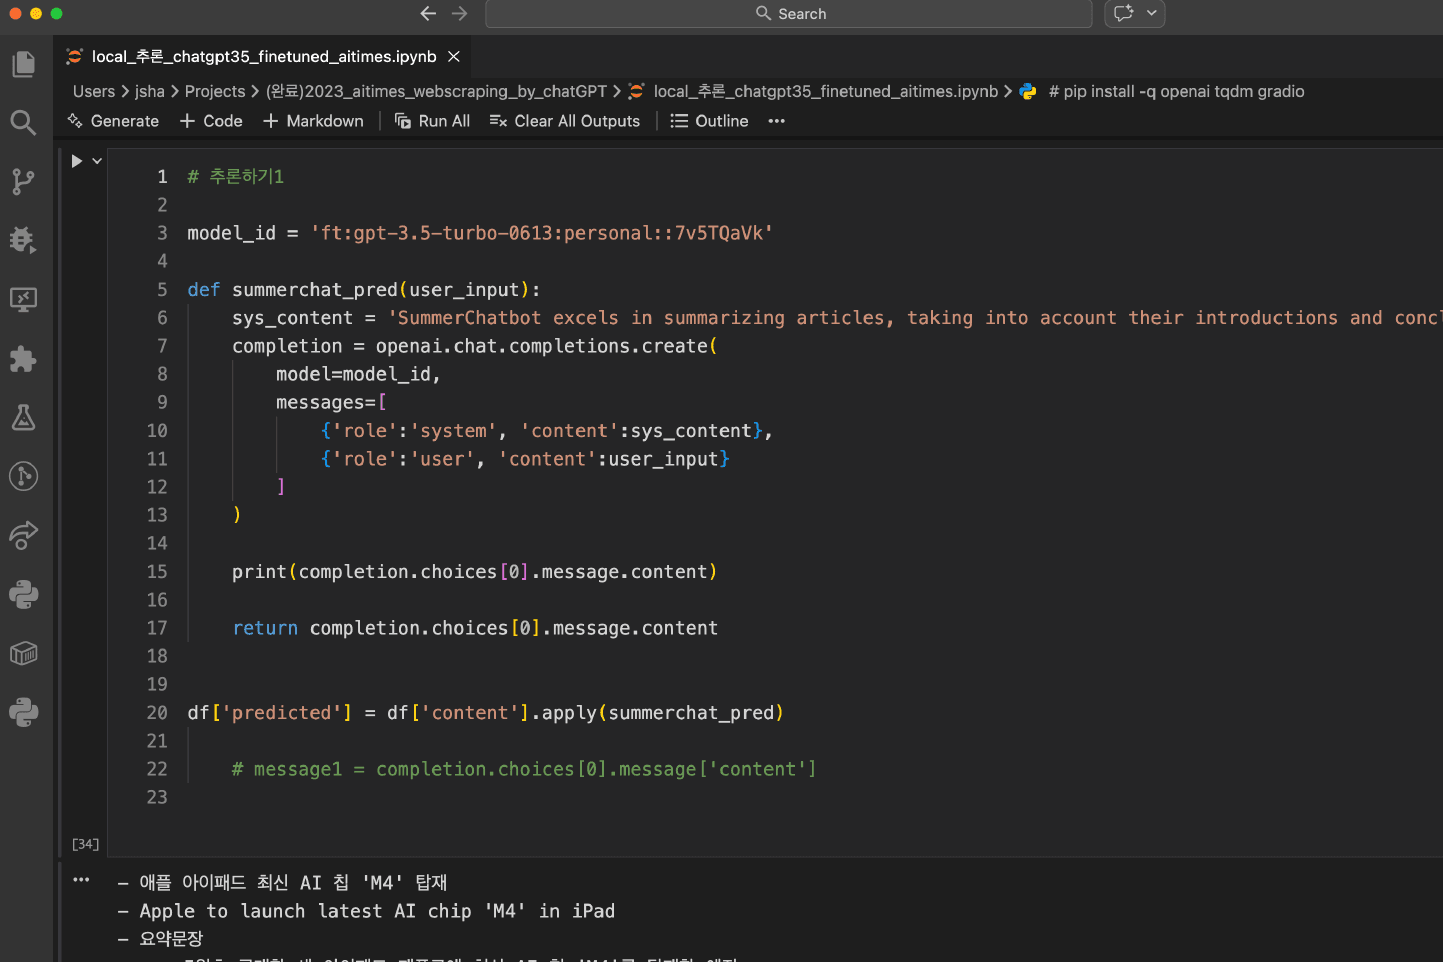
Task: Go back with the navigation arrow
Action: tap(428, 13)
